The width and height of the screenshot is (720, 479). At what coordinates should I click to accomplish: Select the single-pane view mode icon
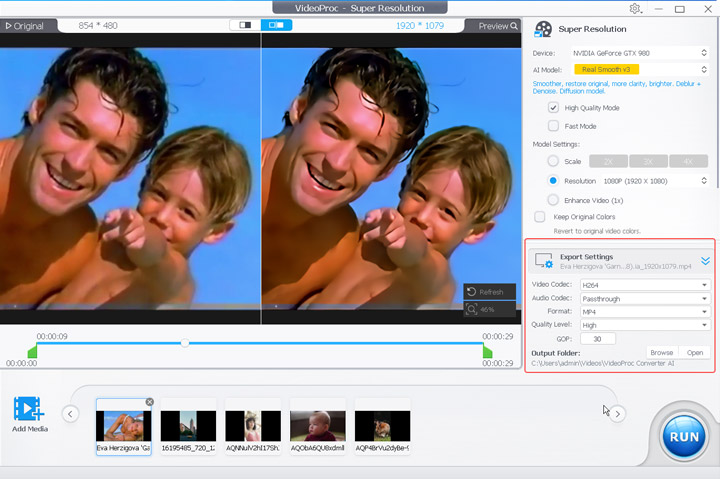point(245,25)
